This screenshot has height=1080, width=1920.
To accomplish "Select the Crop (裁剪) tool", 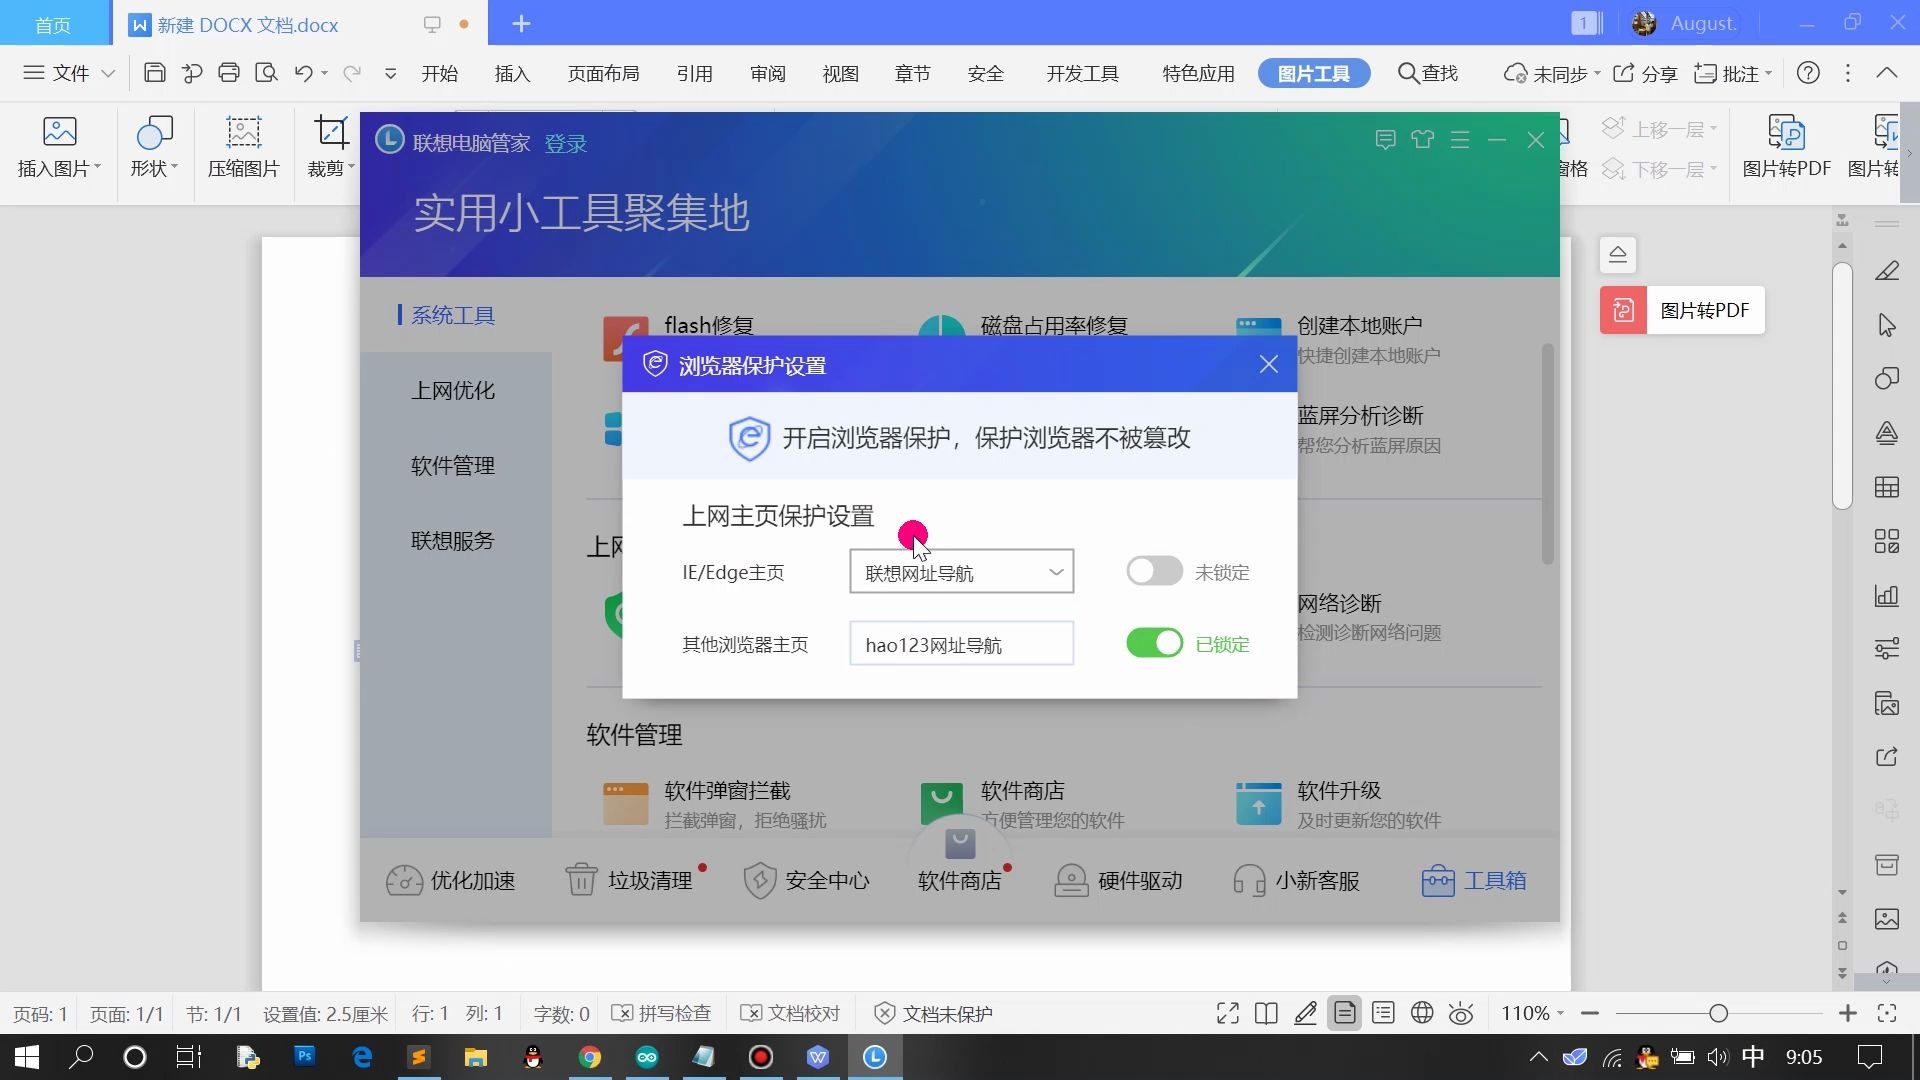I will click(330, 147).
